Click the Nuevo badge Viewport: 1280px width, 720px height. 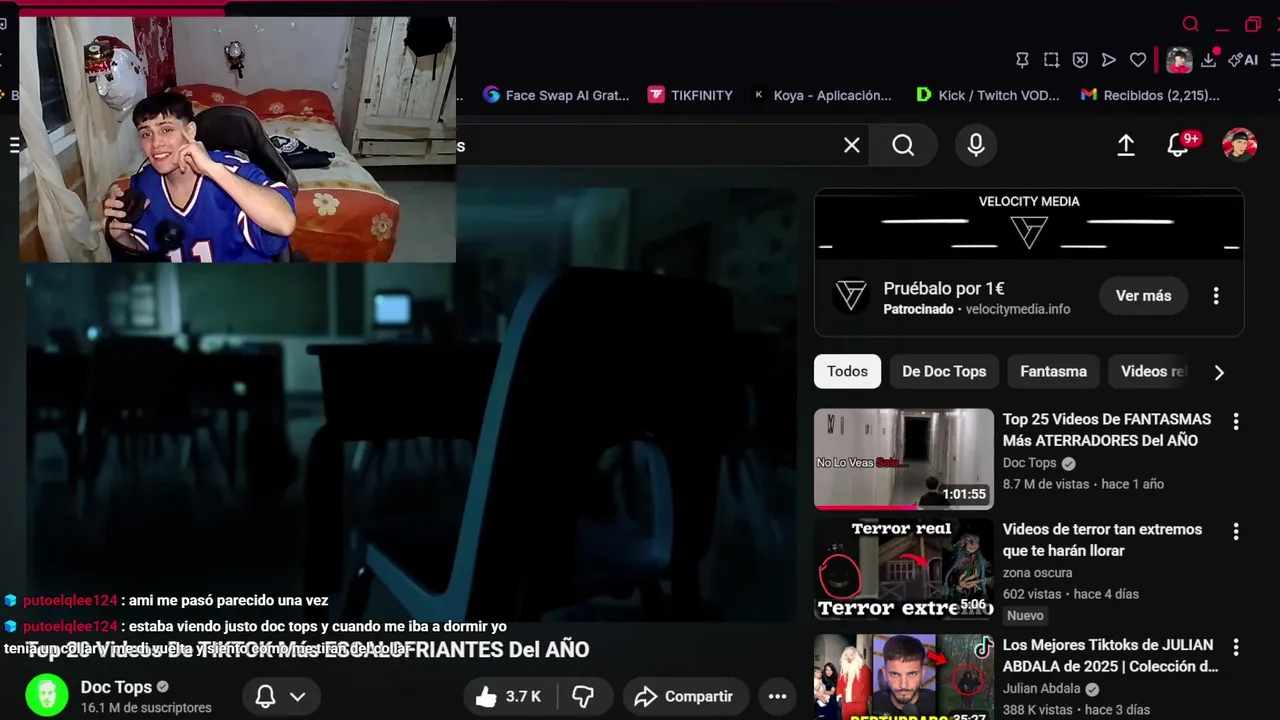pos(1025,616)
